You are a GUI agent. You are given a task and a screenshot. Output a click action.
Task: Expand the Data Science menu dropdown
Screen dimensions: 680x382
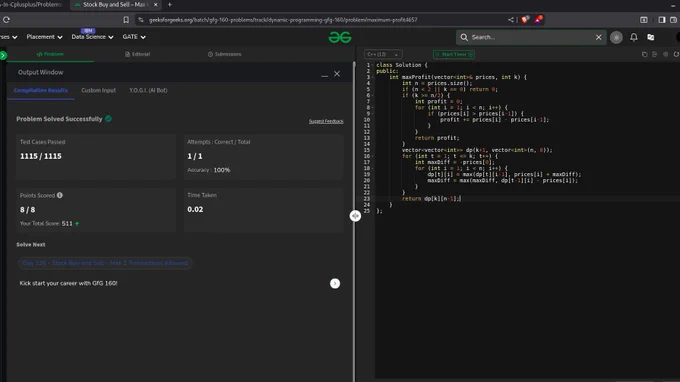tap(92, 37)
